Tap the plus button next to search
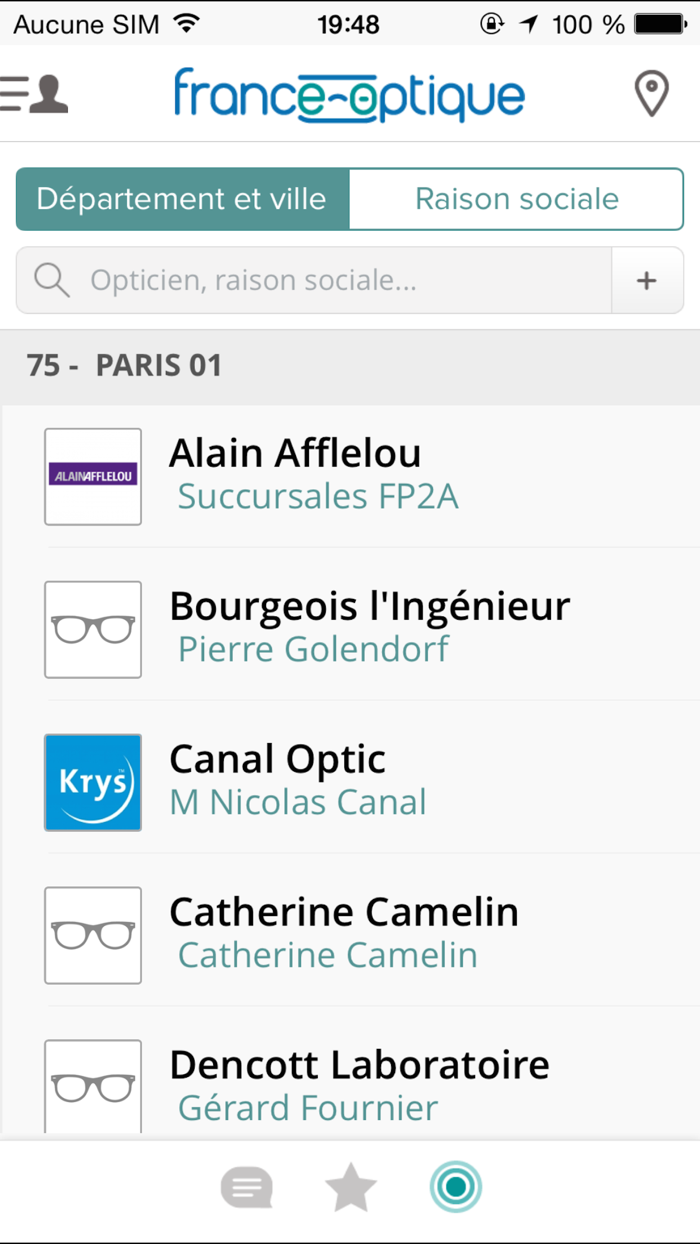This screenshot has width=700, height=1244. click(647, 280)
